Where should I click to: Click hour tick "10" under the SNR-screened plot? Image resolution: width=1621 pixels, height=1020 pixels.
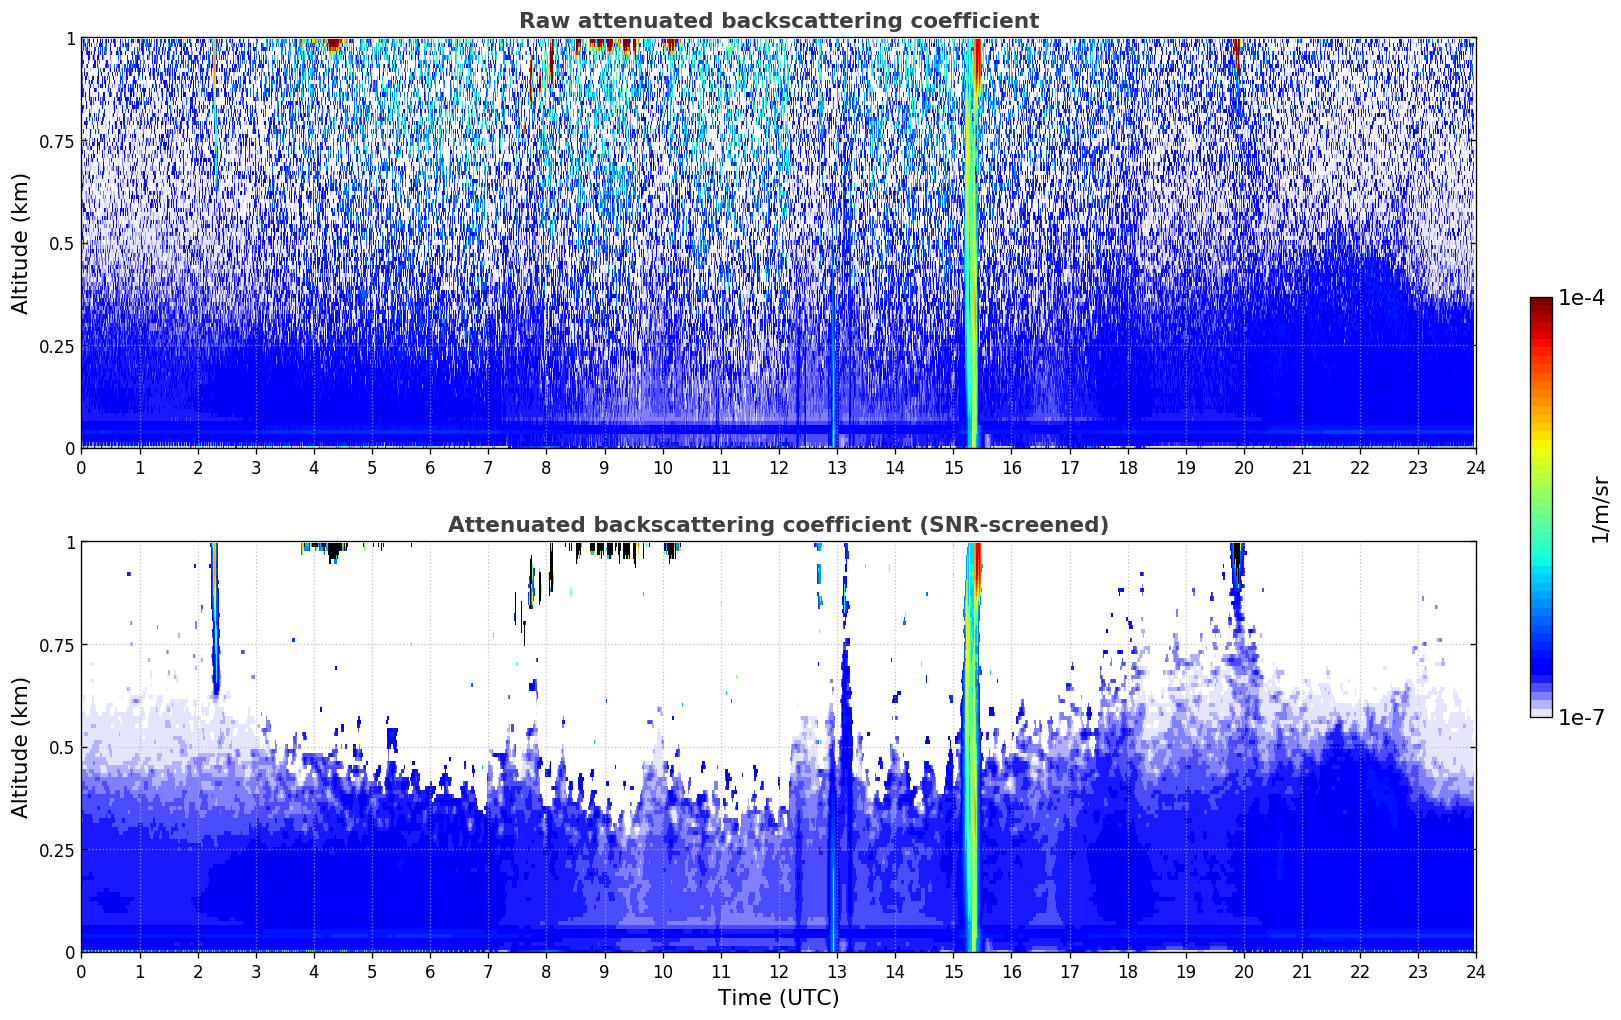pos(663,971)
